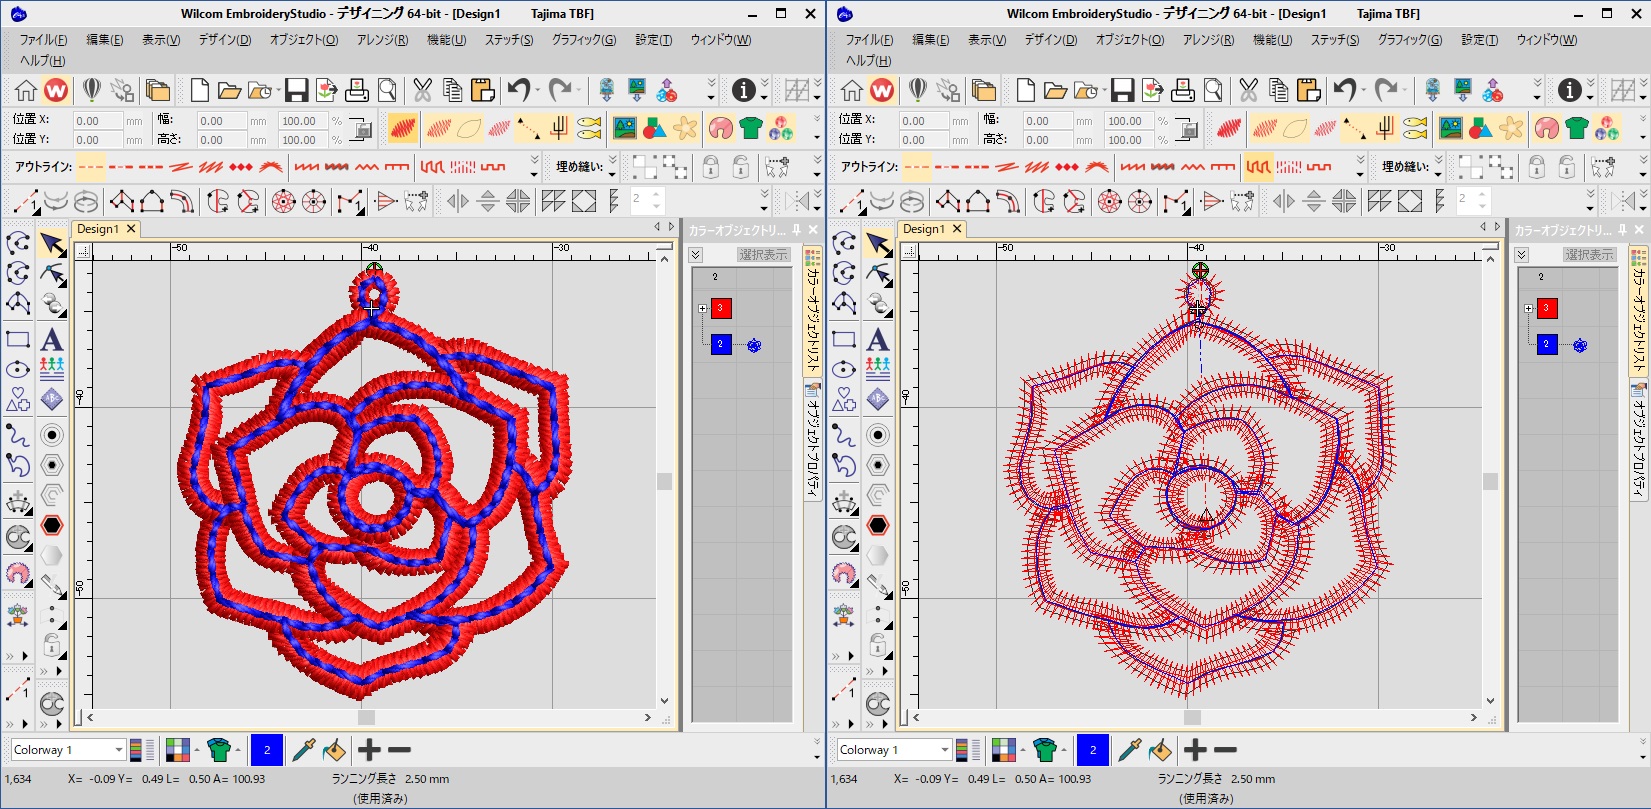Click the Print icon in the left window
The image size is (1651, 809).
click(356, 91)
